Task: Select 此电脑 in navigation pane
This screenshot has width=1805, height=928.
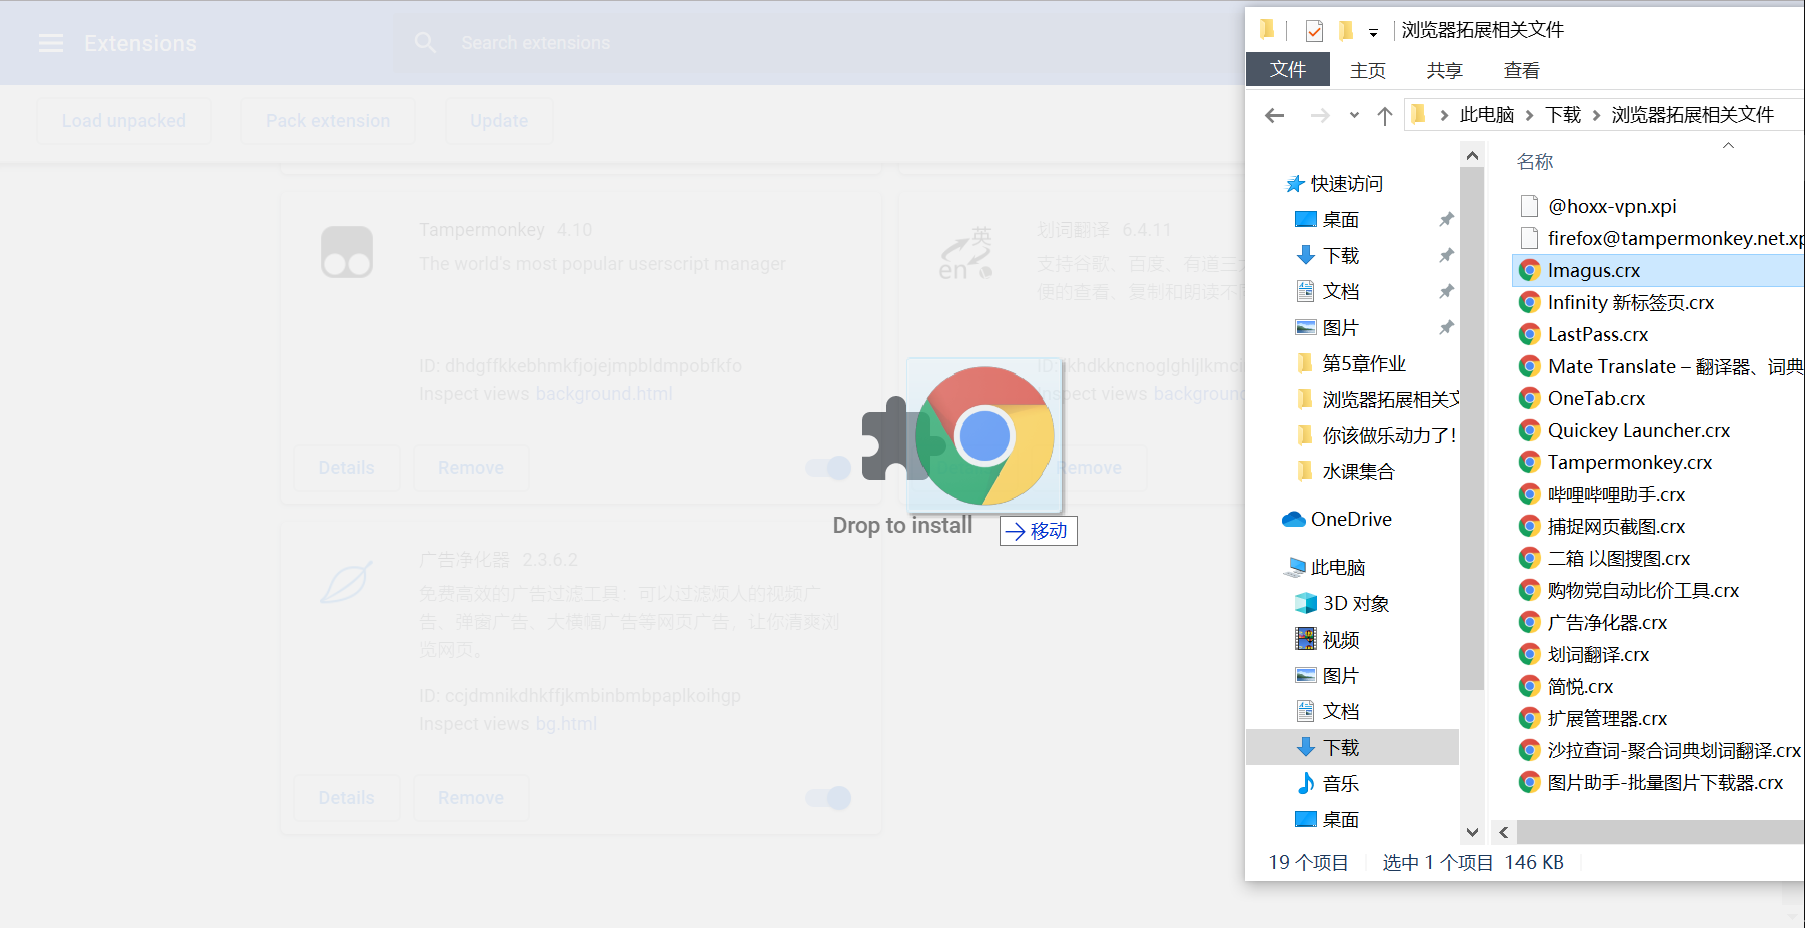Action: [x=1337, y=568]
